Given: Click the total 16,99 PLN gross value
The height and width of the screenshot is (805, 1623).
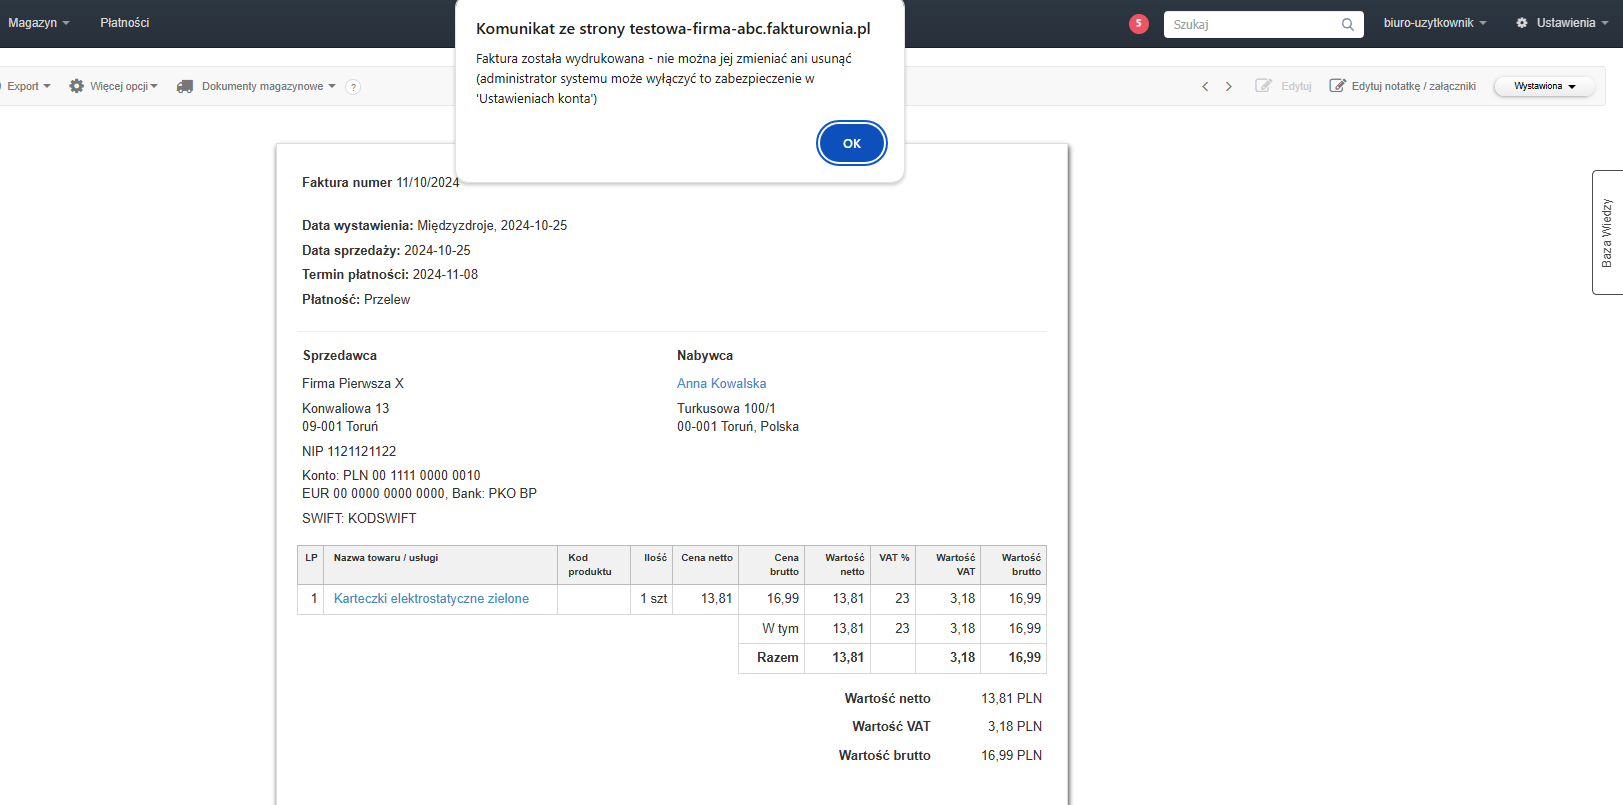Looking at the screenshot, I should (x=1011, y=755).
